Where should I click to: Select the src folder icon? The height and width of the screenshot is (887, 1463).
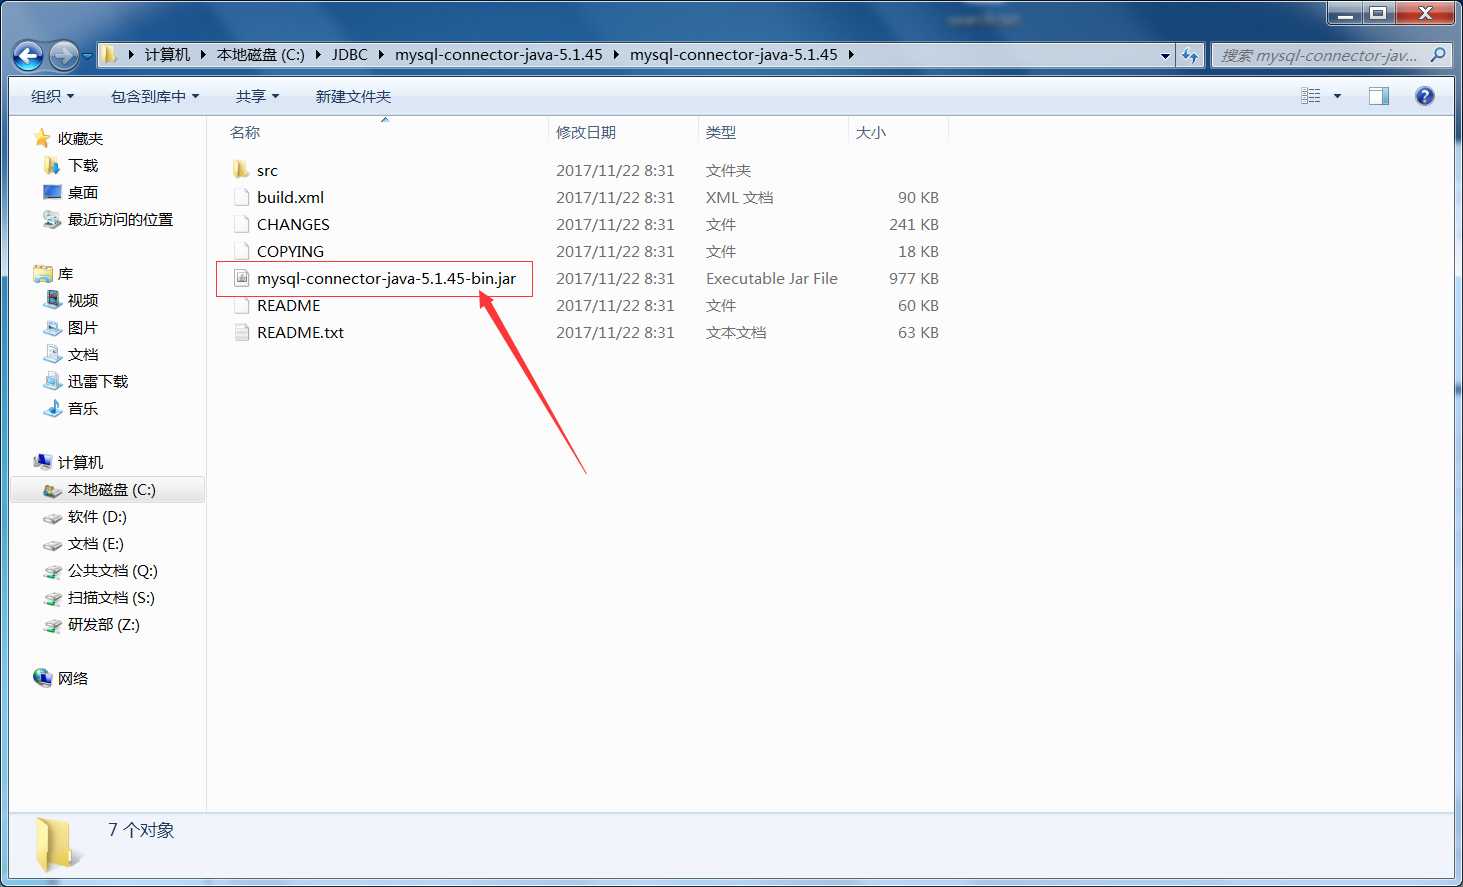241,170
